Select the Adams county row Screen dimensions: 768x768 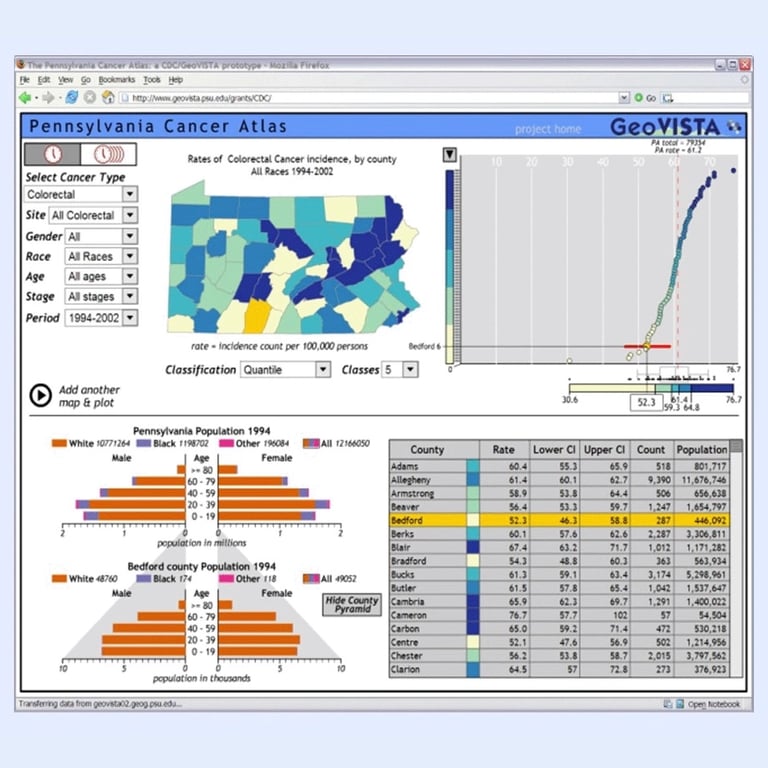point(559,466)
